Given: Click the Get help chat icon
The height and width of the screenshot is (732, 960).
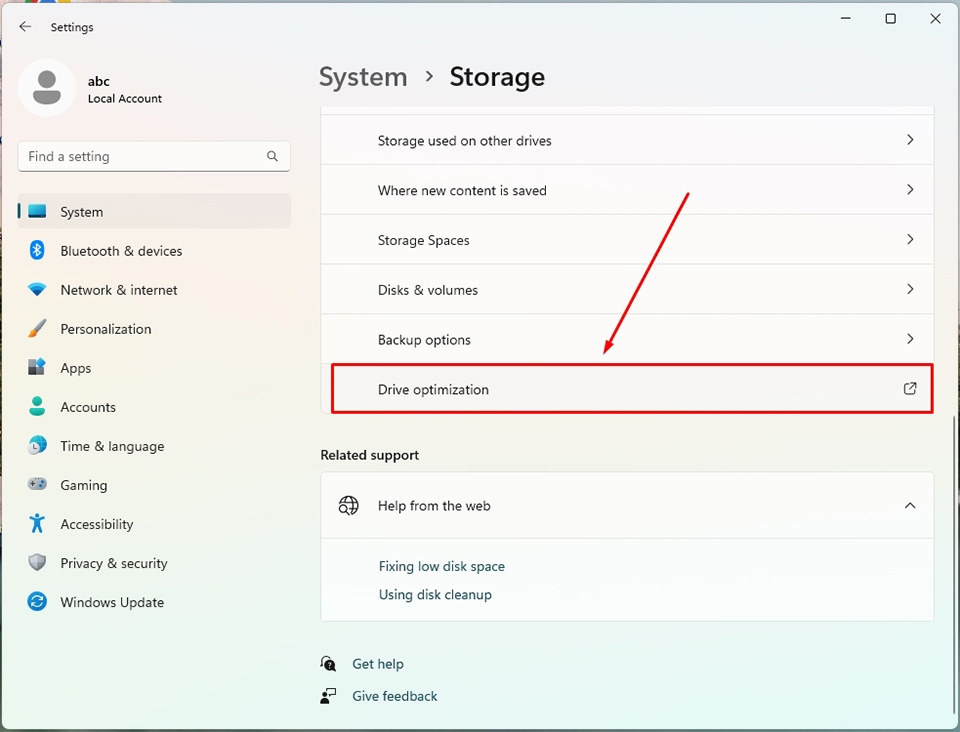Looking at the screenshot, I should [328, 663].
